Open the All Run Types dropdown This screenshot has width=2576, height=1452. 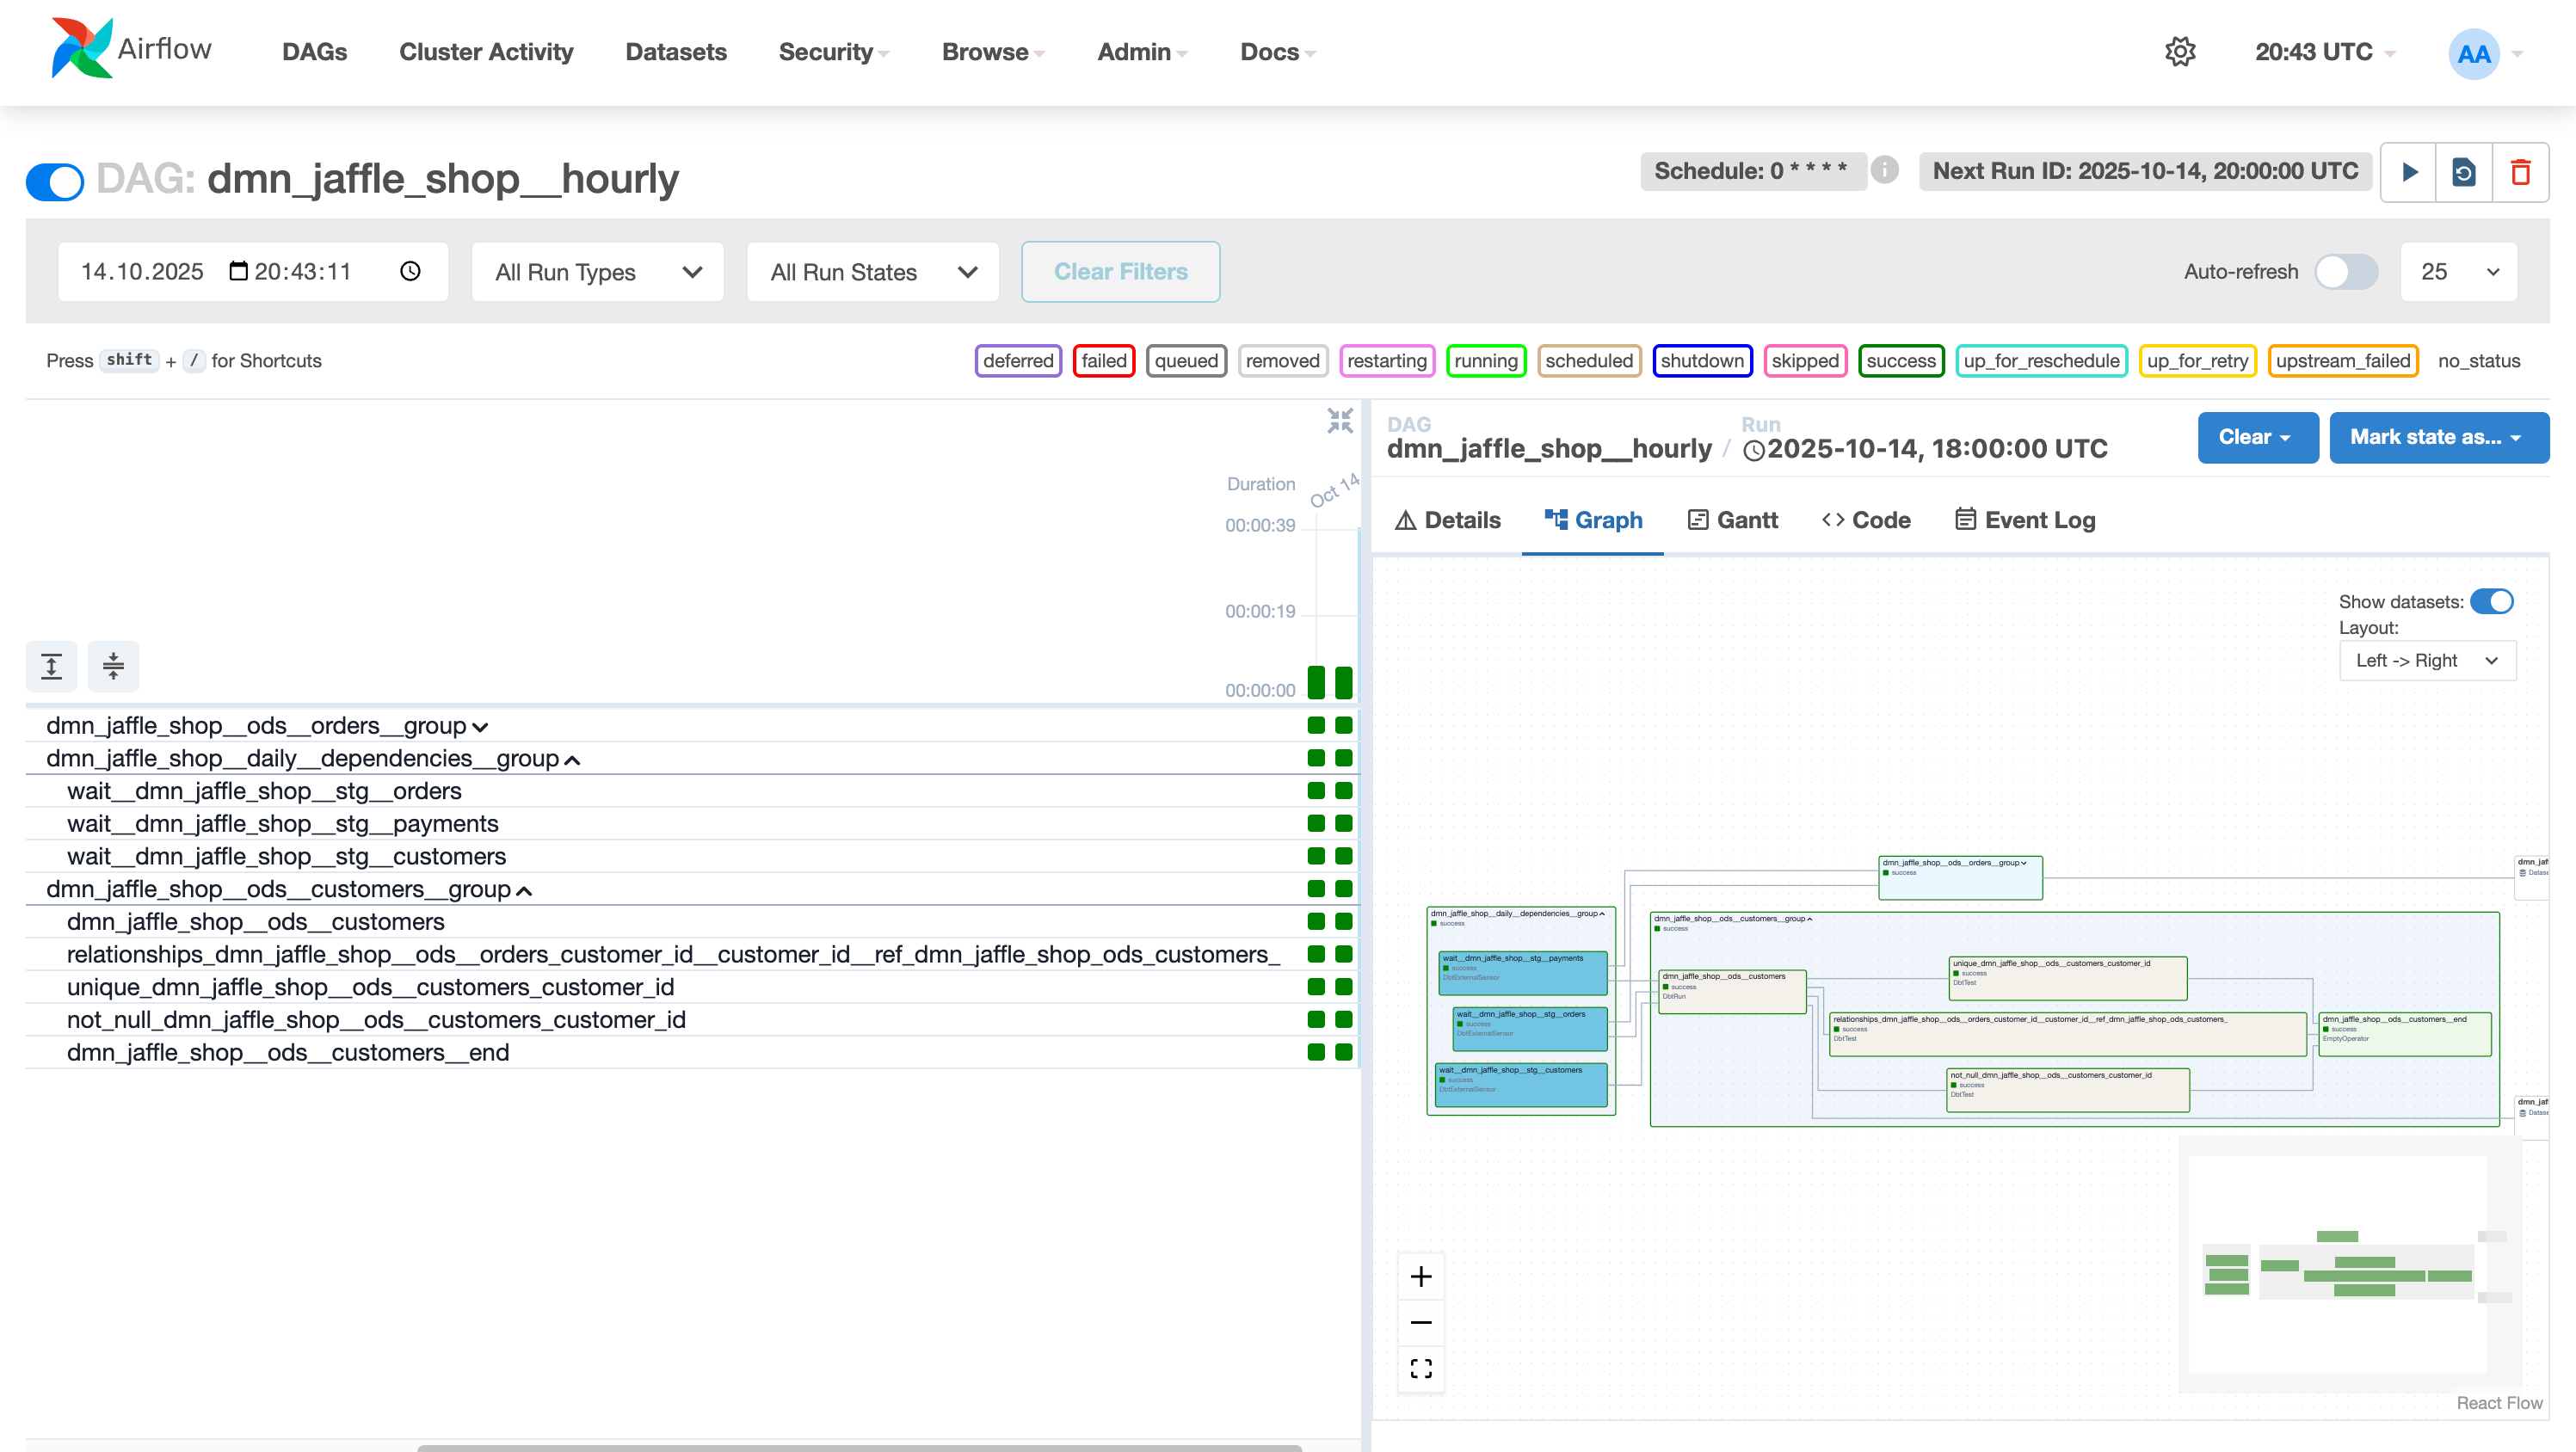(x=597, y=272)
